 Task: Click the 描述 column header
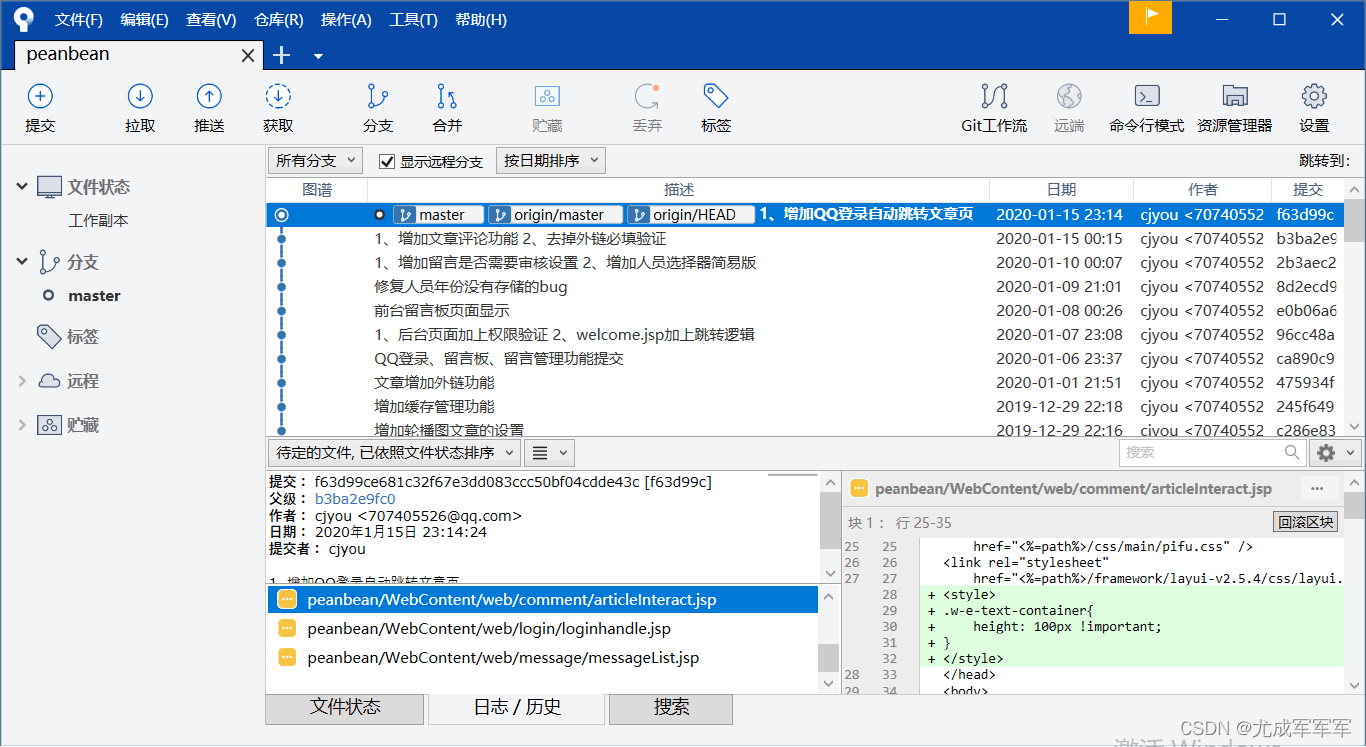tap(679, 190)
